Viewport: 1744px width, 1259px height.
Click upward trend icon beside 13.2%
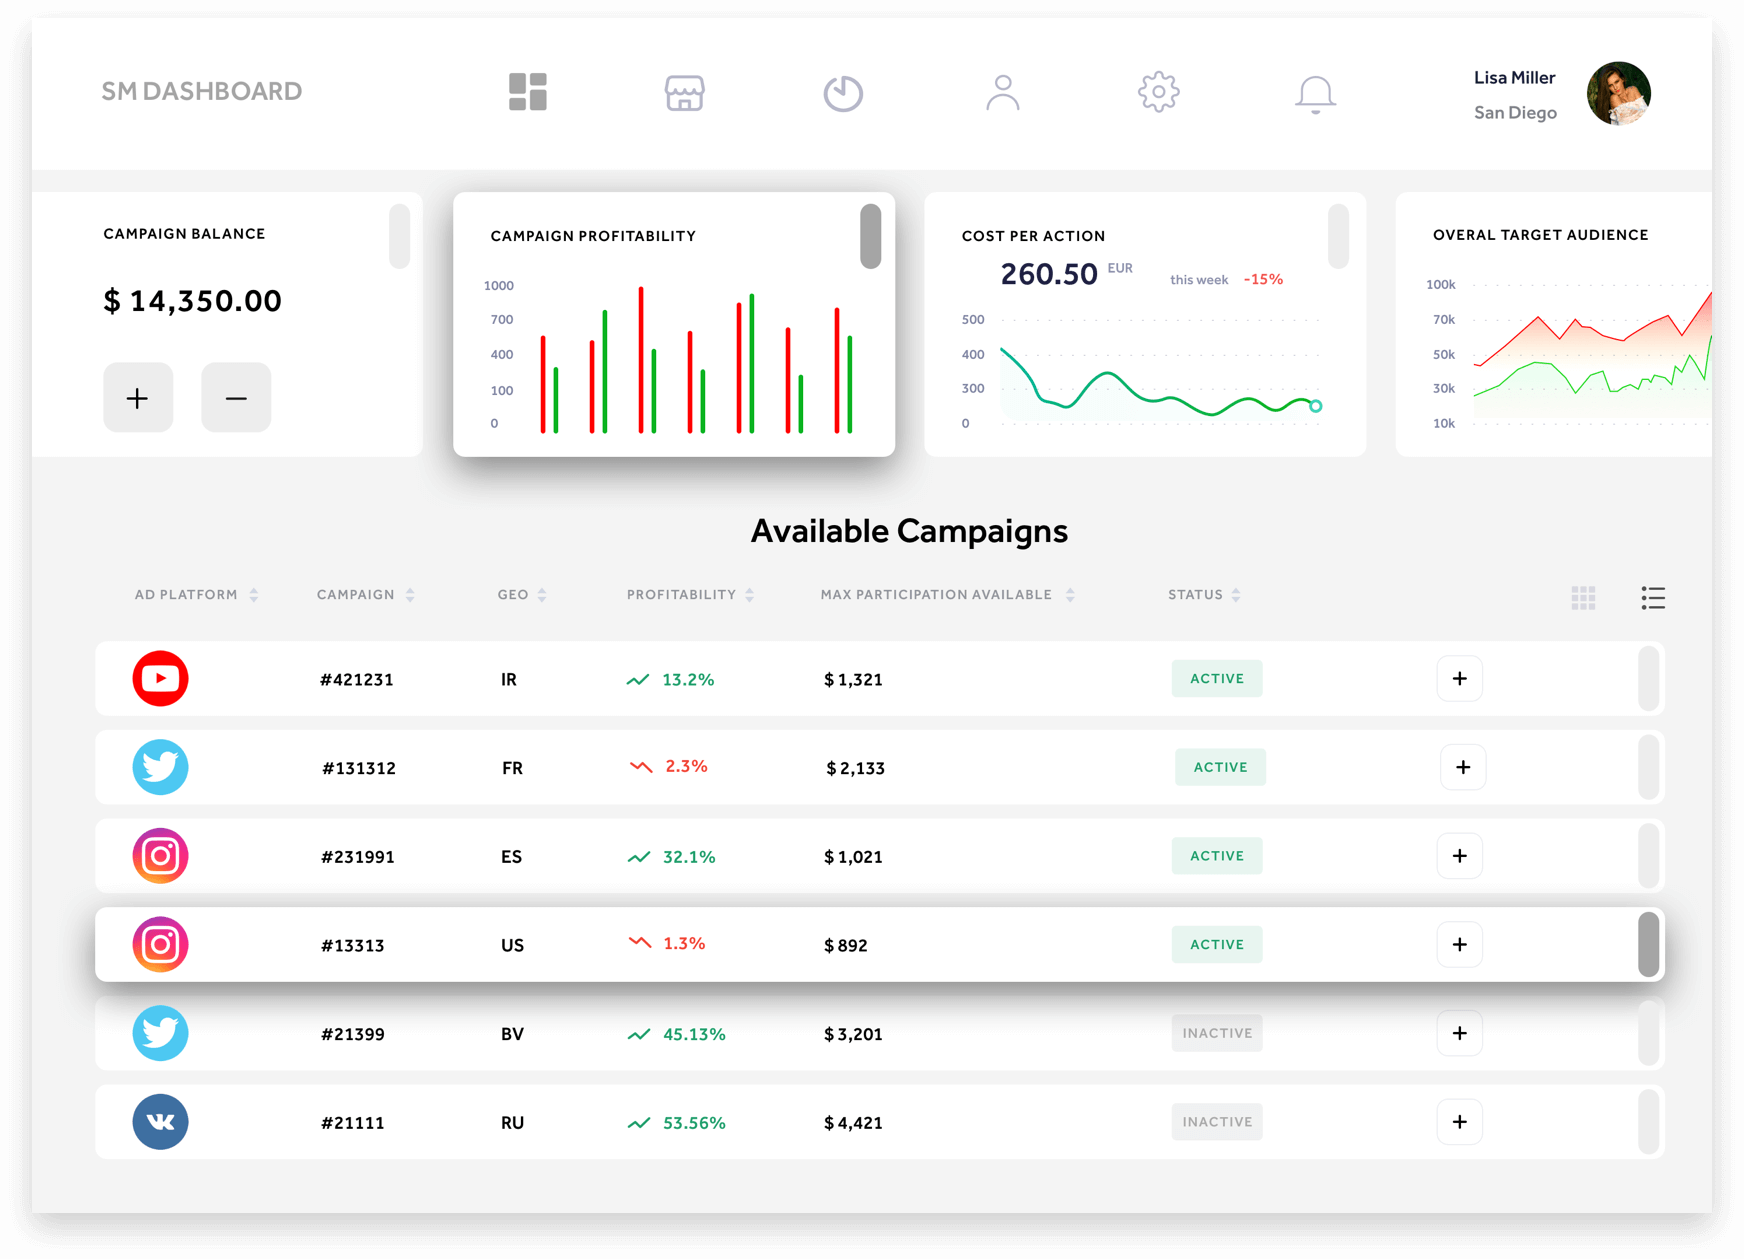click(x=638, y=680)
